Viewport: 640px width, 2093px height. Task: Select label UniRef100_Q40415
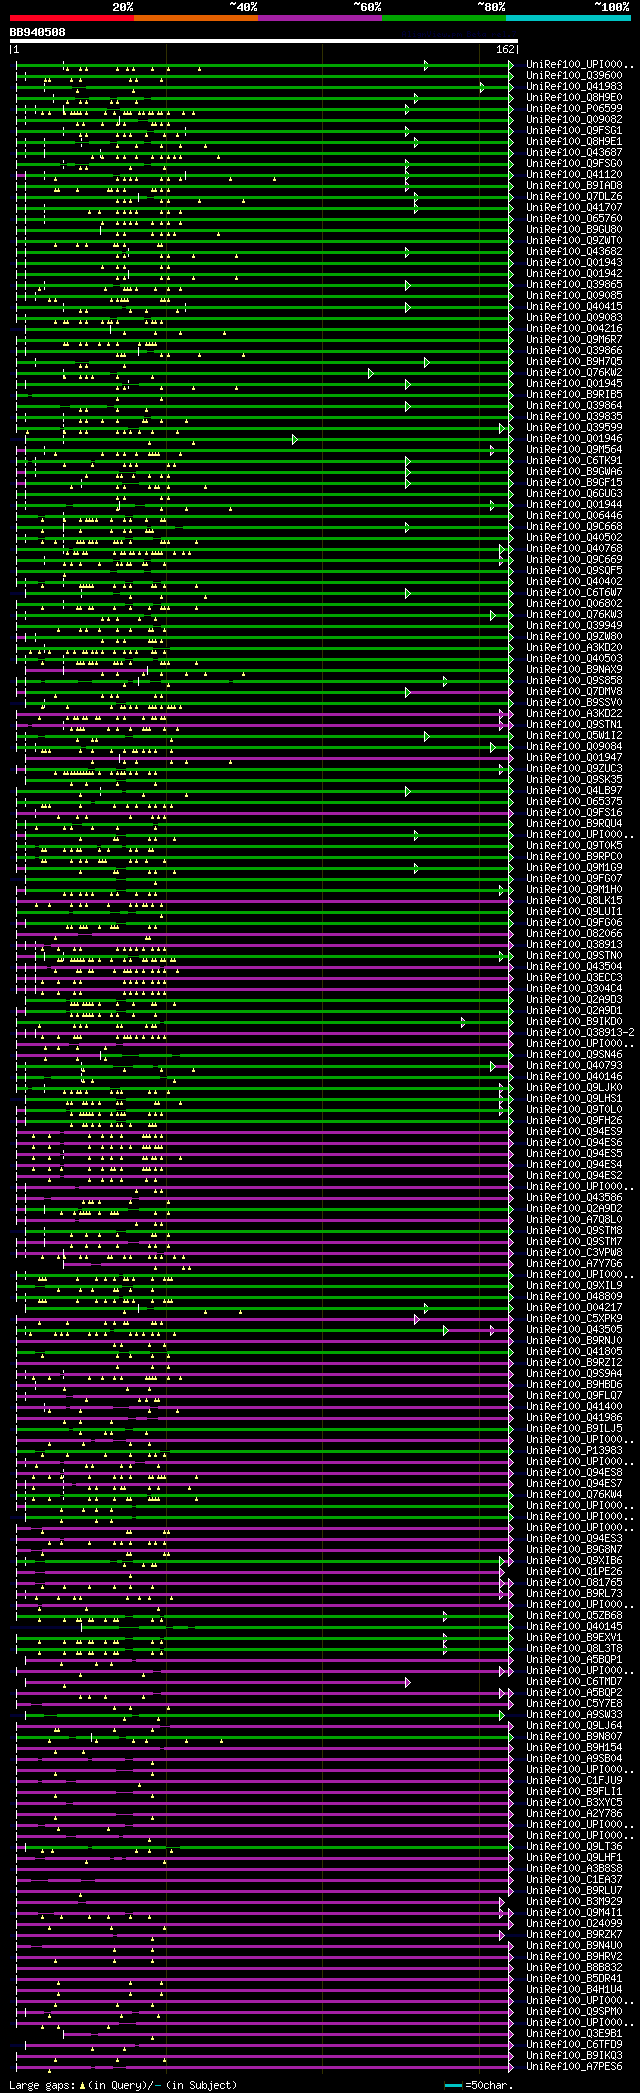574,306
